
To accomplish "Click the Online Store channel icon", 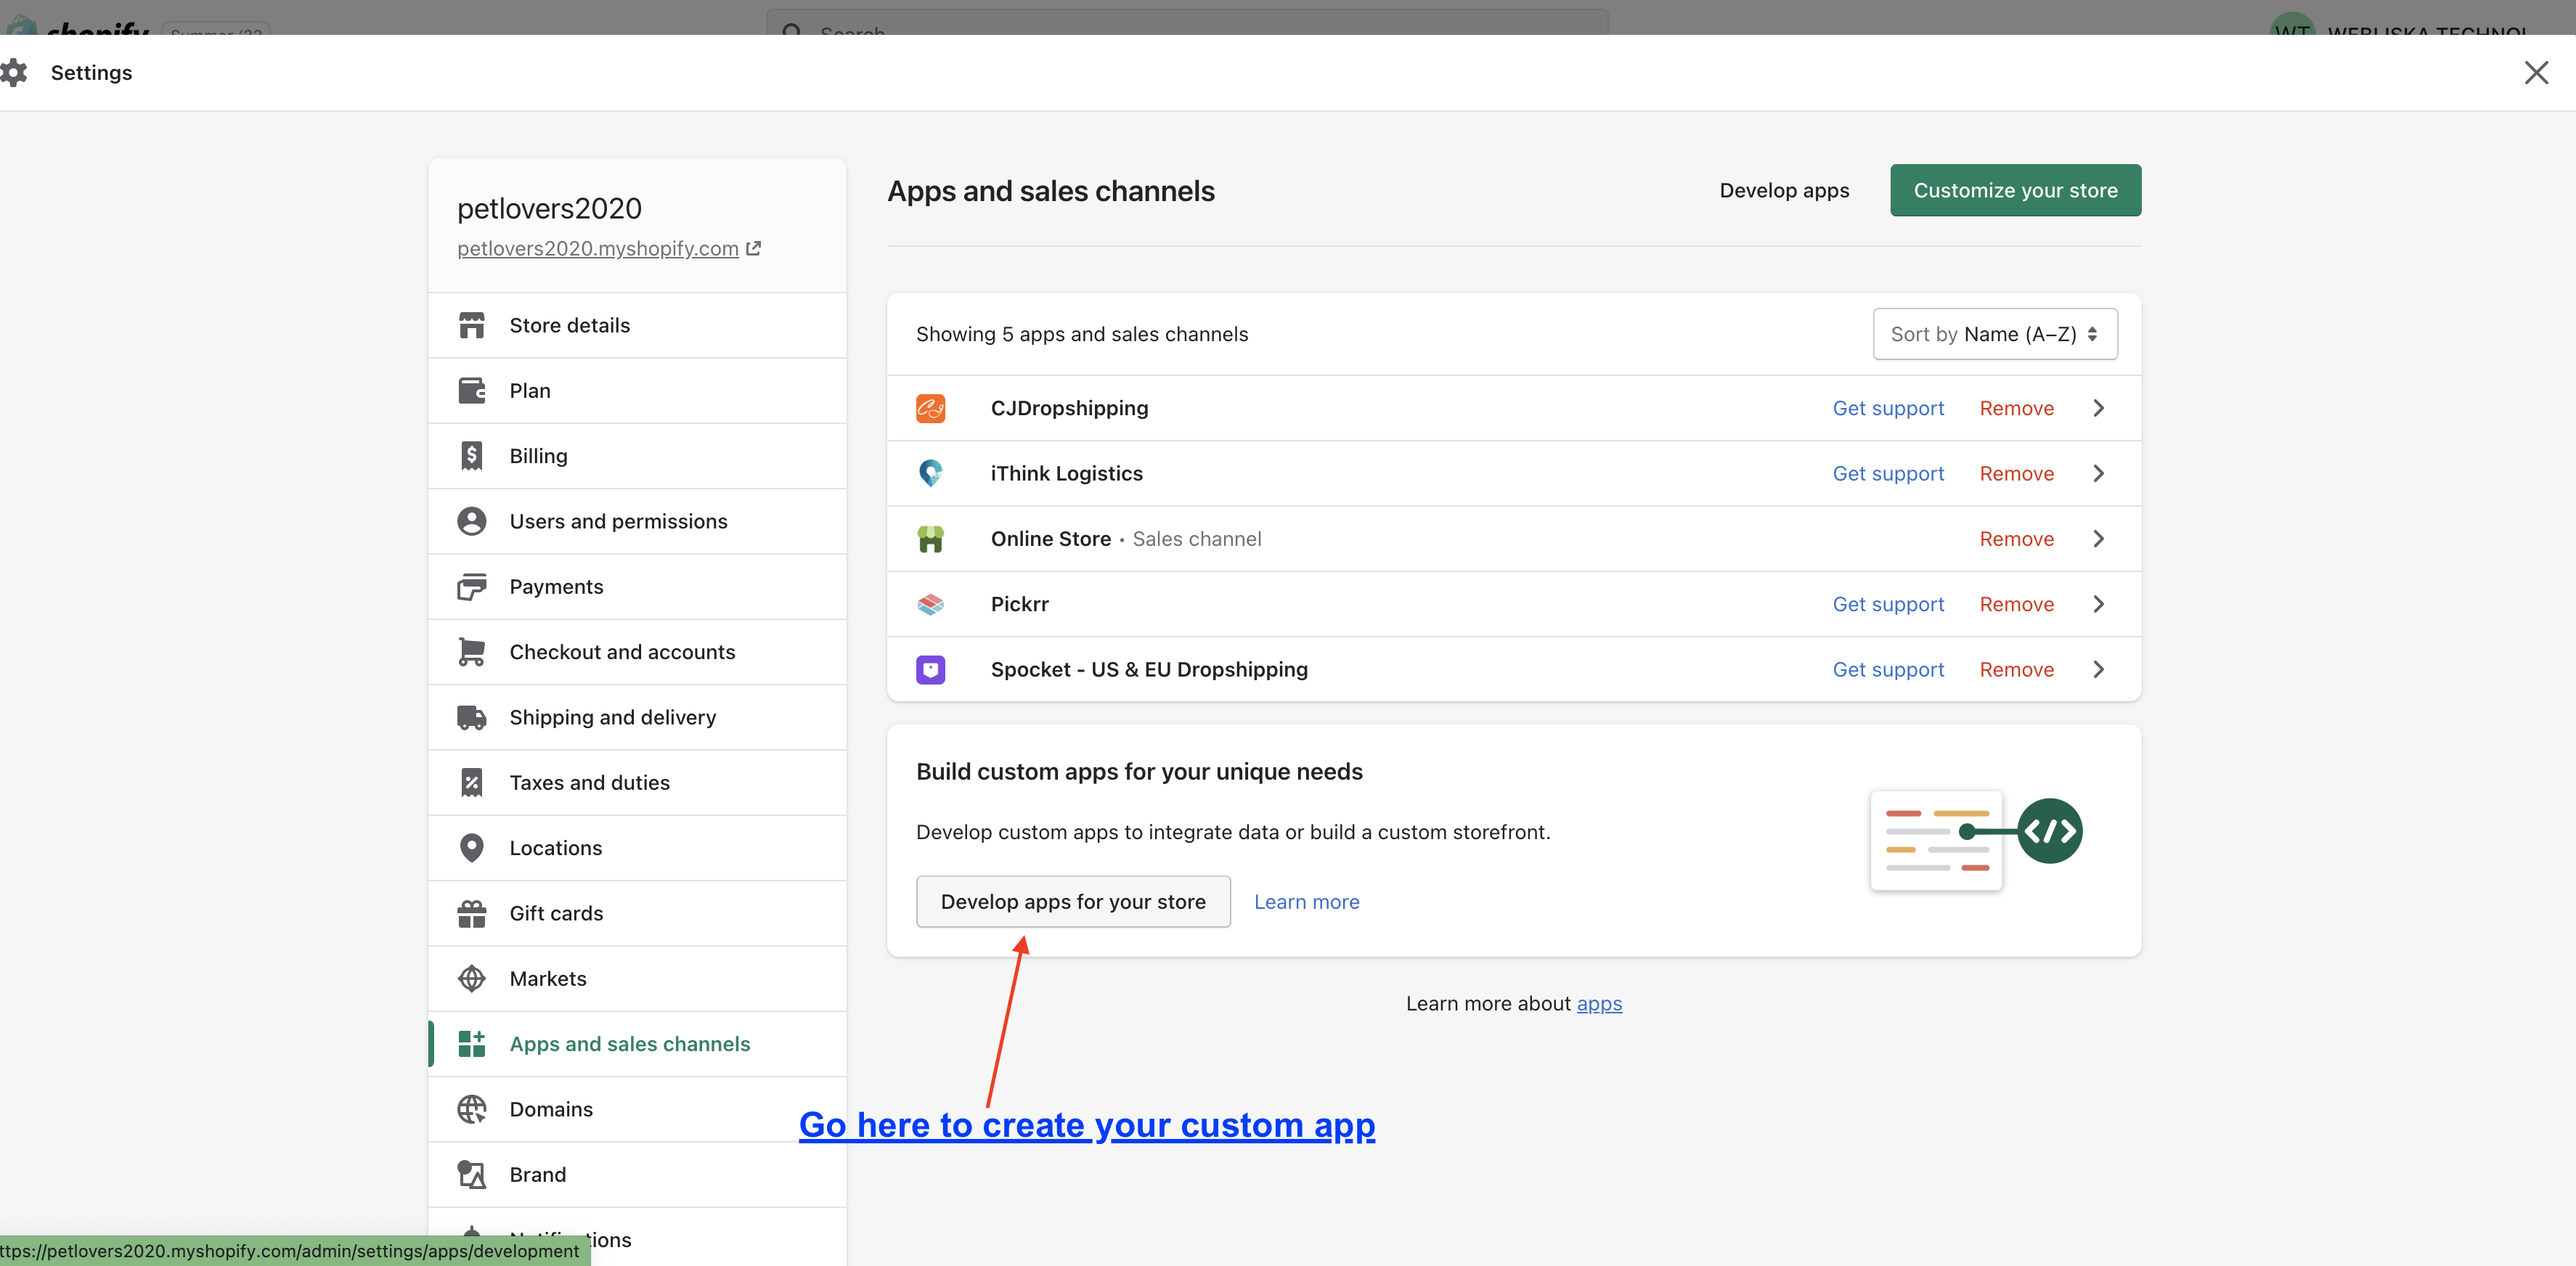I will [x=930, y=539].
